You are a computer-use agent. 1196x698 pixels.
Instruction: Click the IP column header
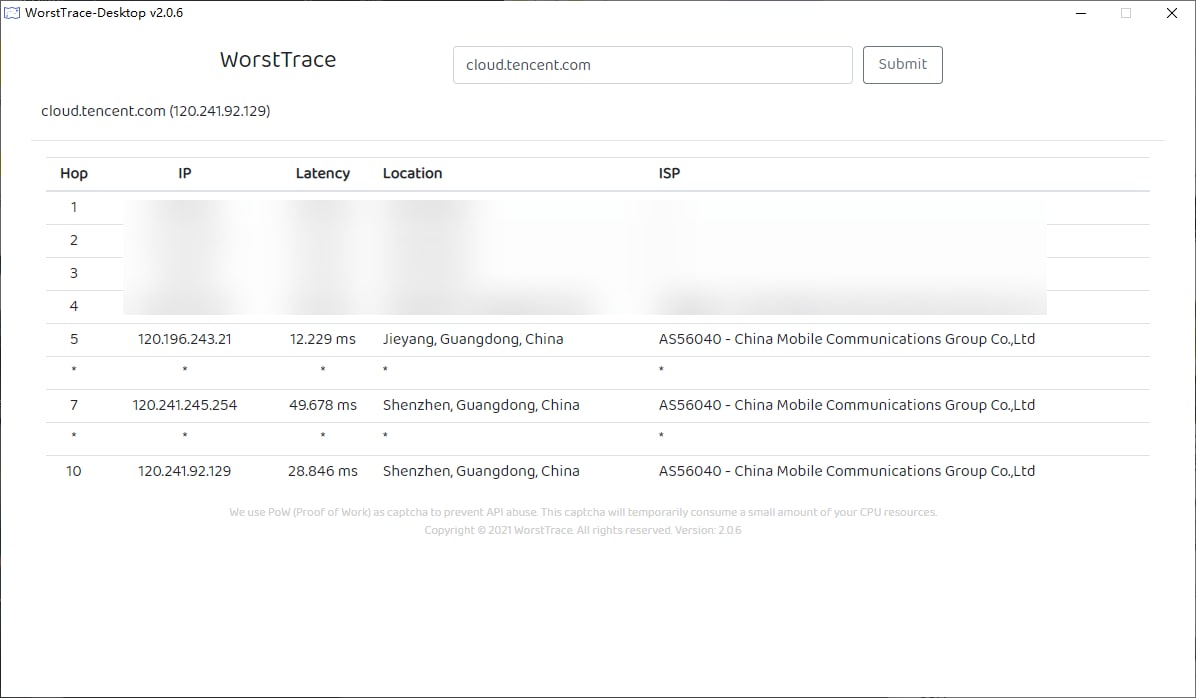185,173
